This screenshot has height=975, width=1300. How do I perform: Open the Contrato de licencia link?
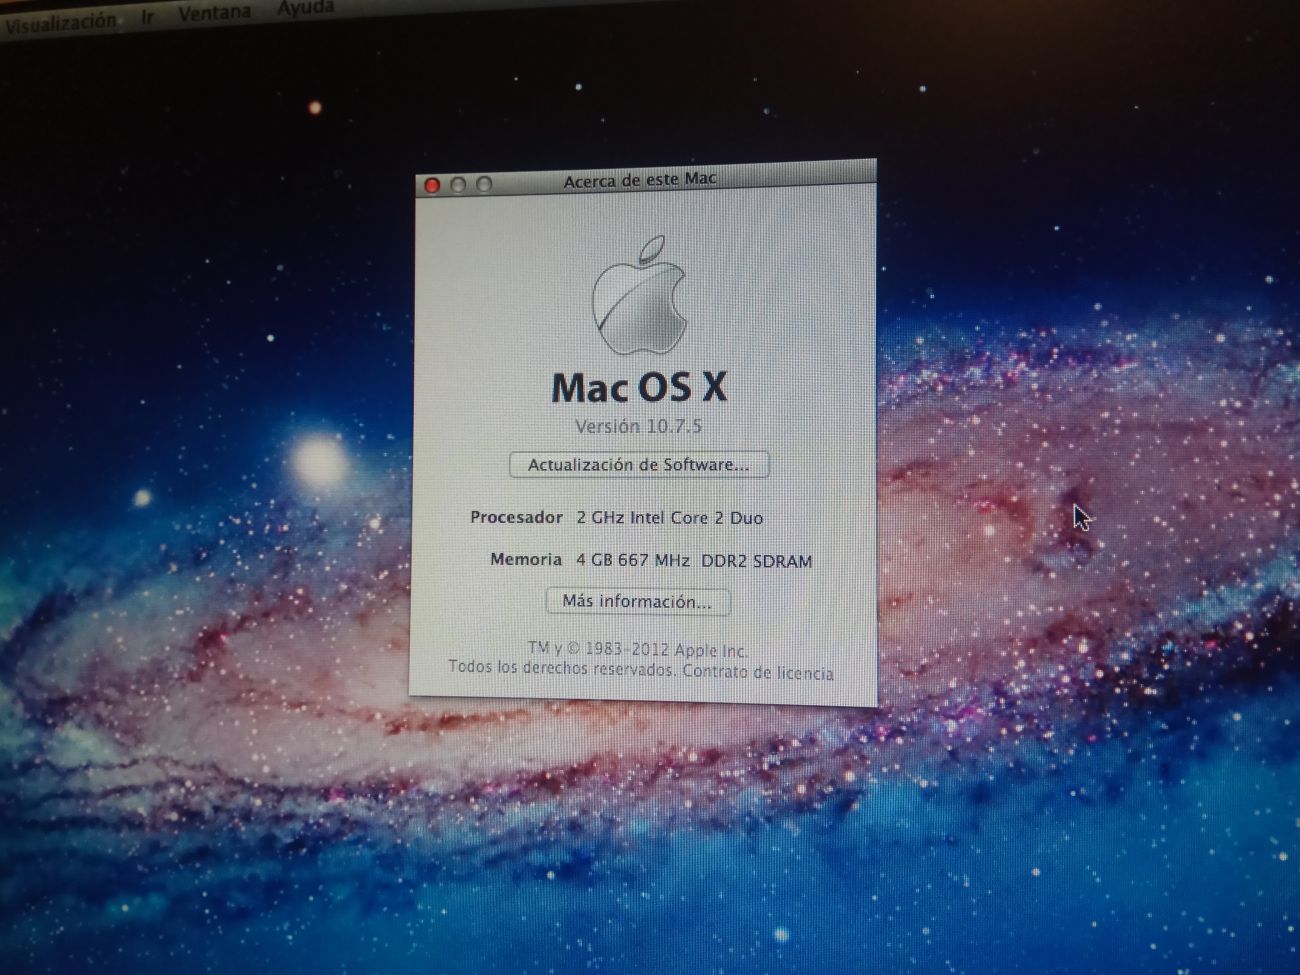[758, 672]
